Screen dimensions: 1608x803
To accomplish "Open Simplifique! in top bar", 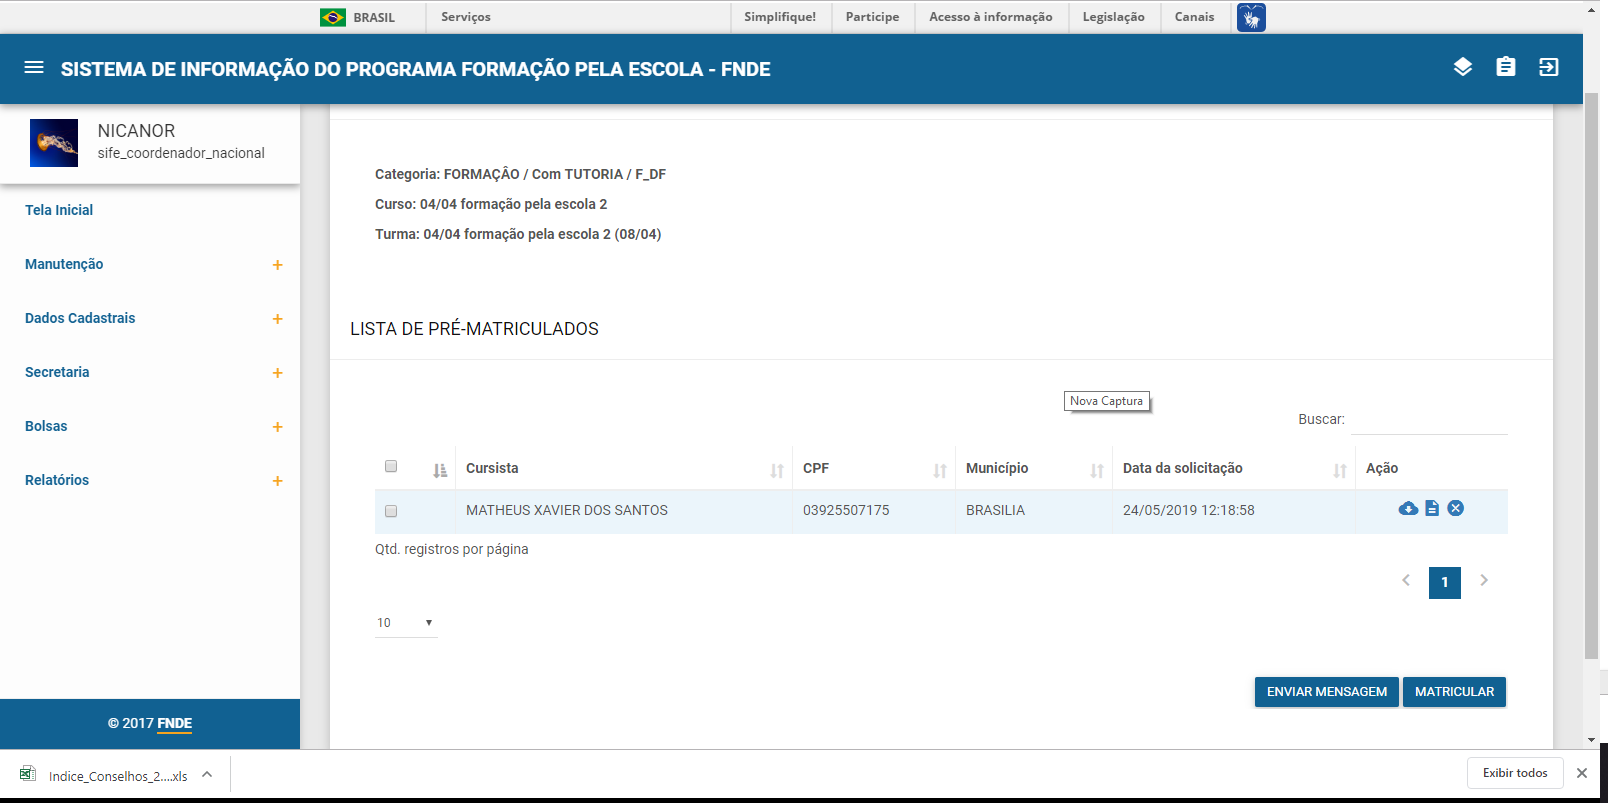I will click(x=780, y=17).
